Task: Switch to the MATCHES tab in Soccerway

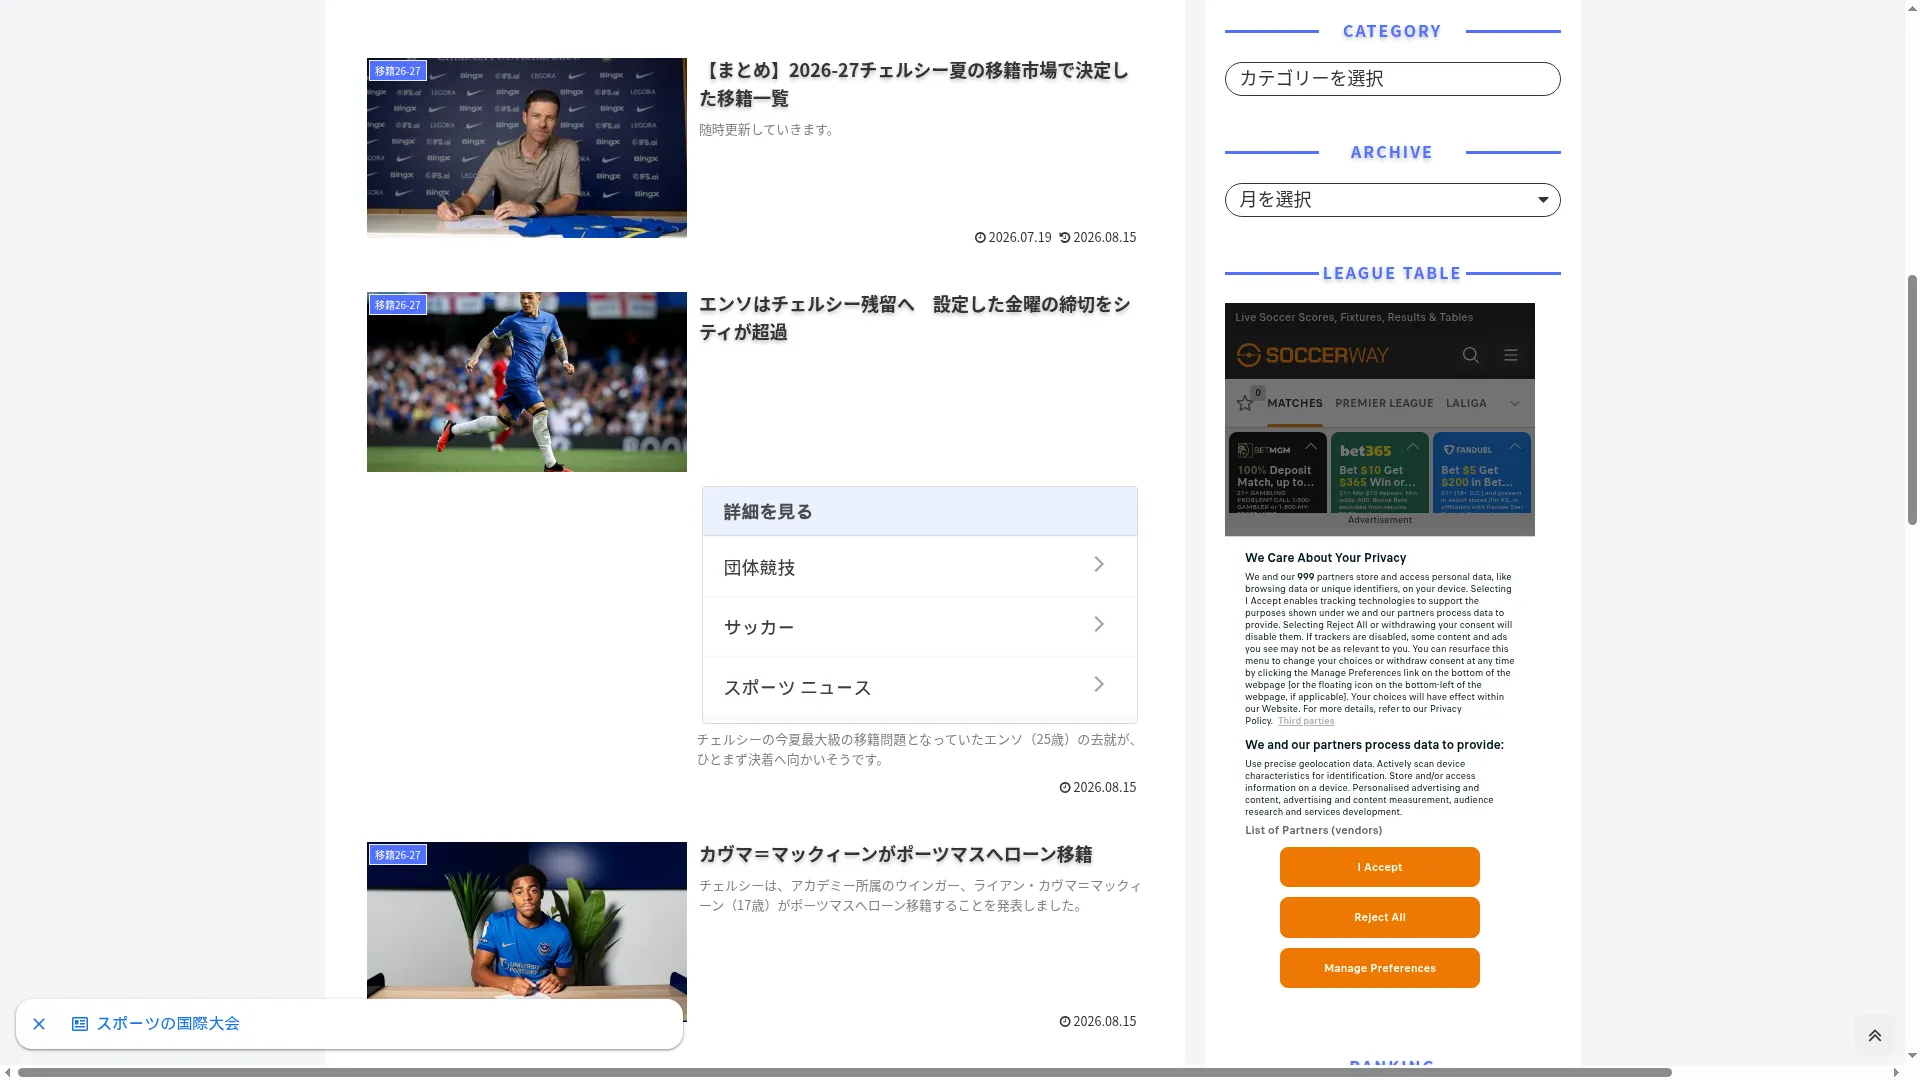Action: (x=1295, y=403)
